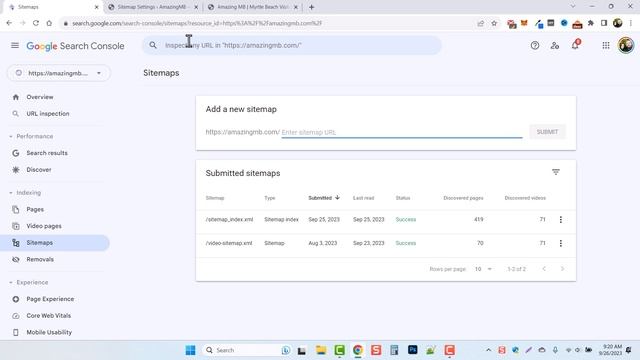The width and height of the screenshot is (640, 360).
Task: Click the Google Search Console logo
Action: [76, 46]
